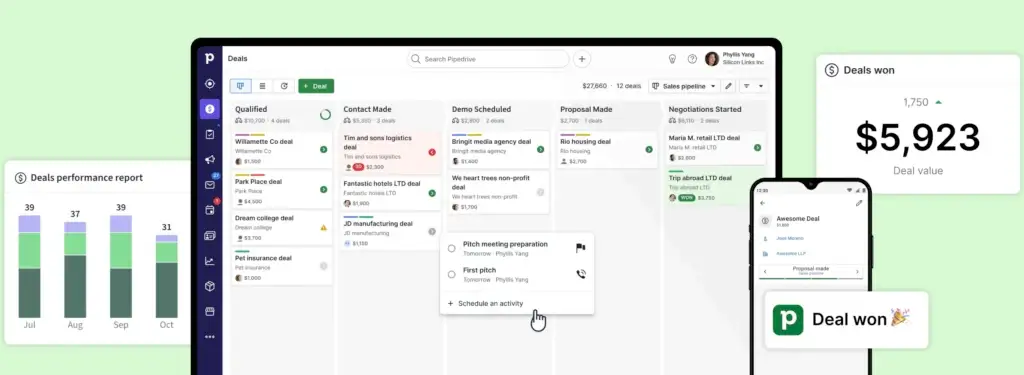
Task: Click green arrow on Fantastic hotels LTD deal
Action: point(432,193)
